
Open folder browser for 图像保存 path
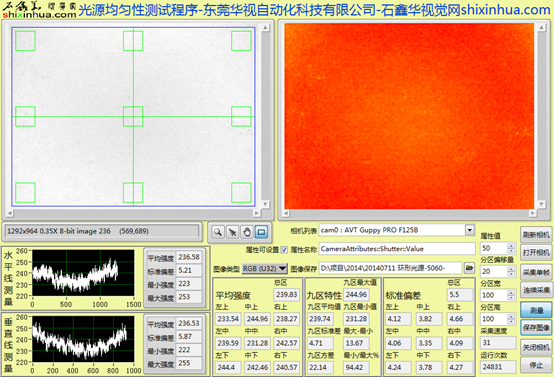coord(469,268)
